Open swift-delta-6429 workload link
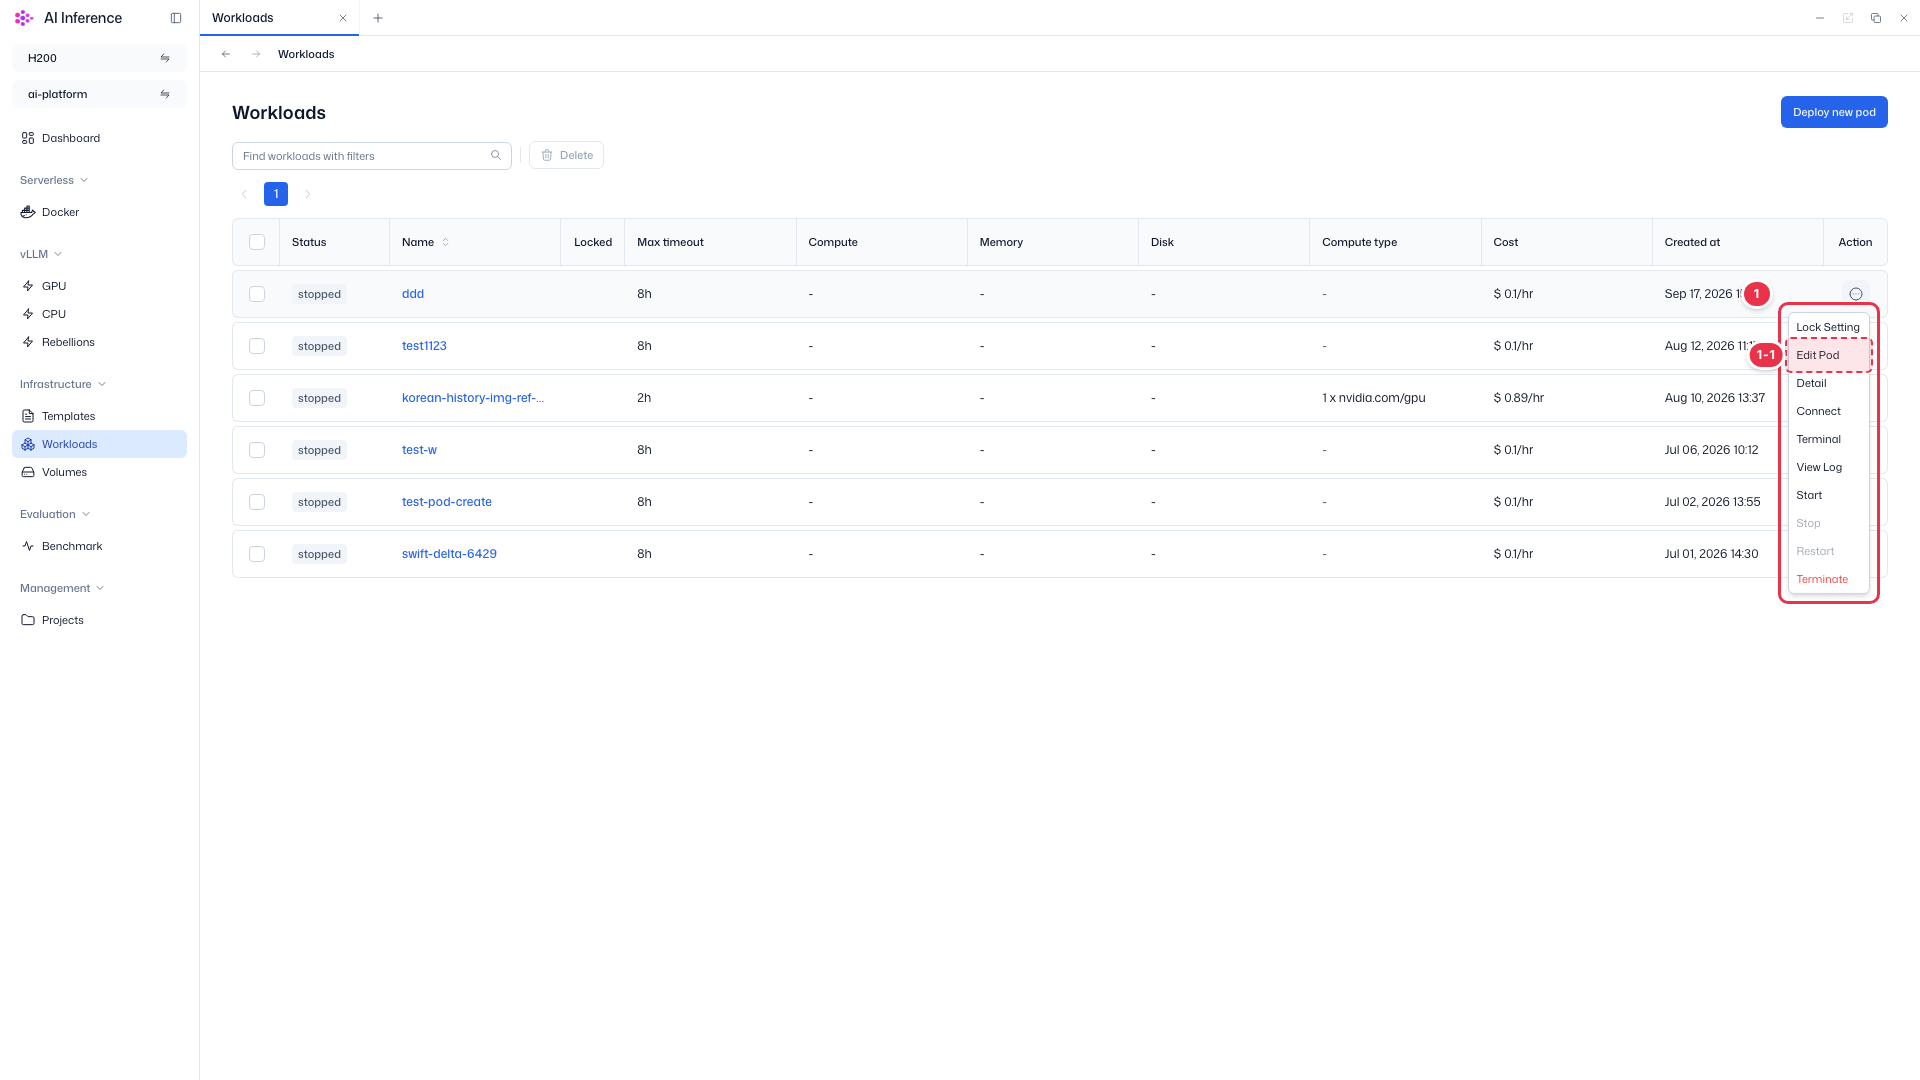Screen dimensions: 1920x1080 [449, 554]
